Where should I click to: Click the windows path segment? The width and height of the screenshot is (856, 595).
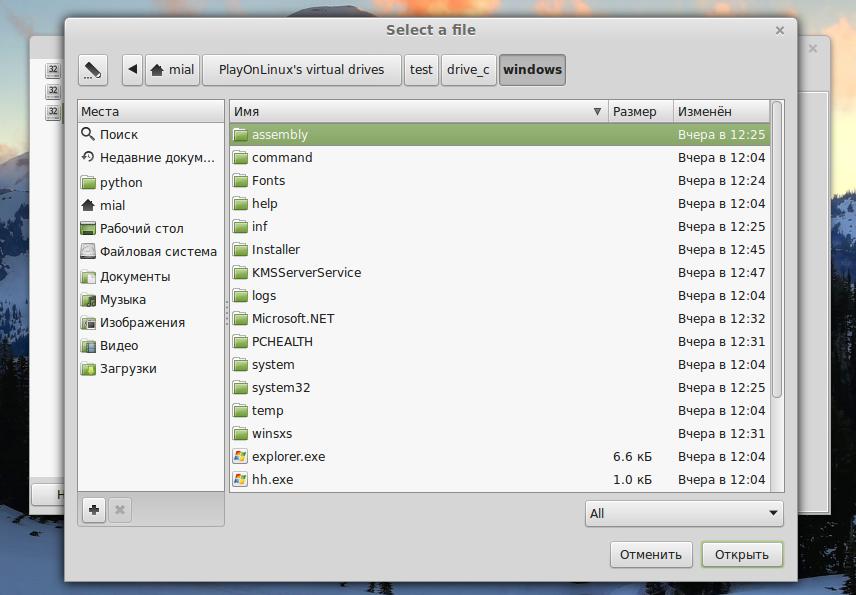tap(532, 70)
